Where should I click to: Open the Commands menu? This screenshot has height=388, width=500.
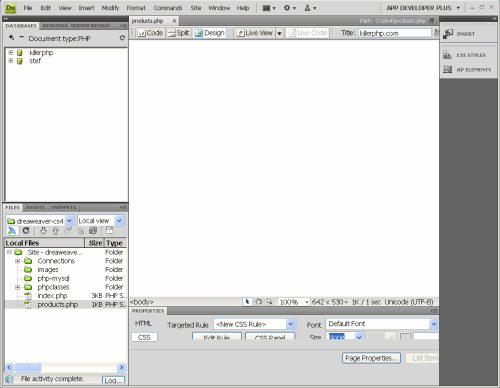click(168, 8)
